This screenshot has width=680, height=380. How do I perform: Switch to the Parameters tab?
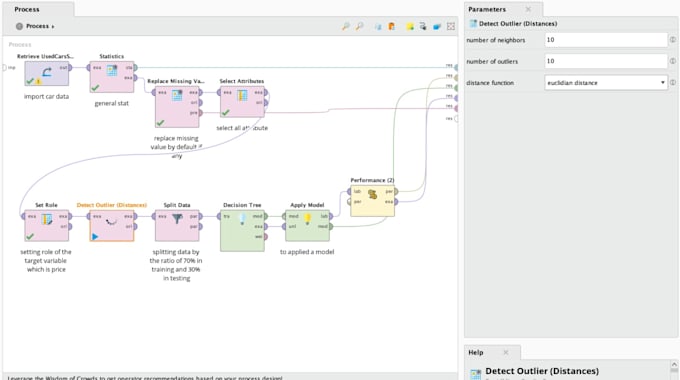(x=487, y=9)
